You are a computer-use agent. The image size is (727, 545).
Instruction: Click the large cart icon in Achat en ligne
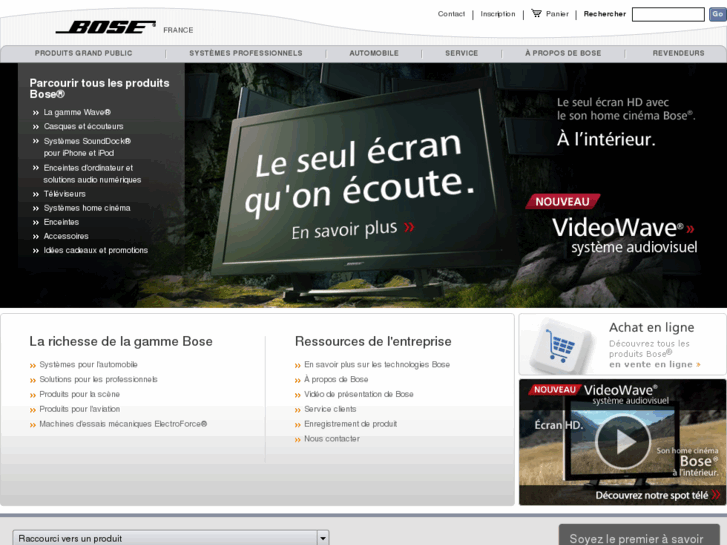[x=560, y=346]
